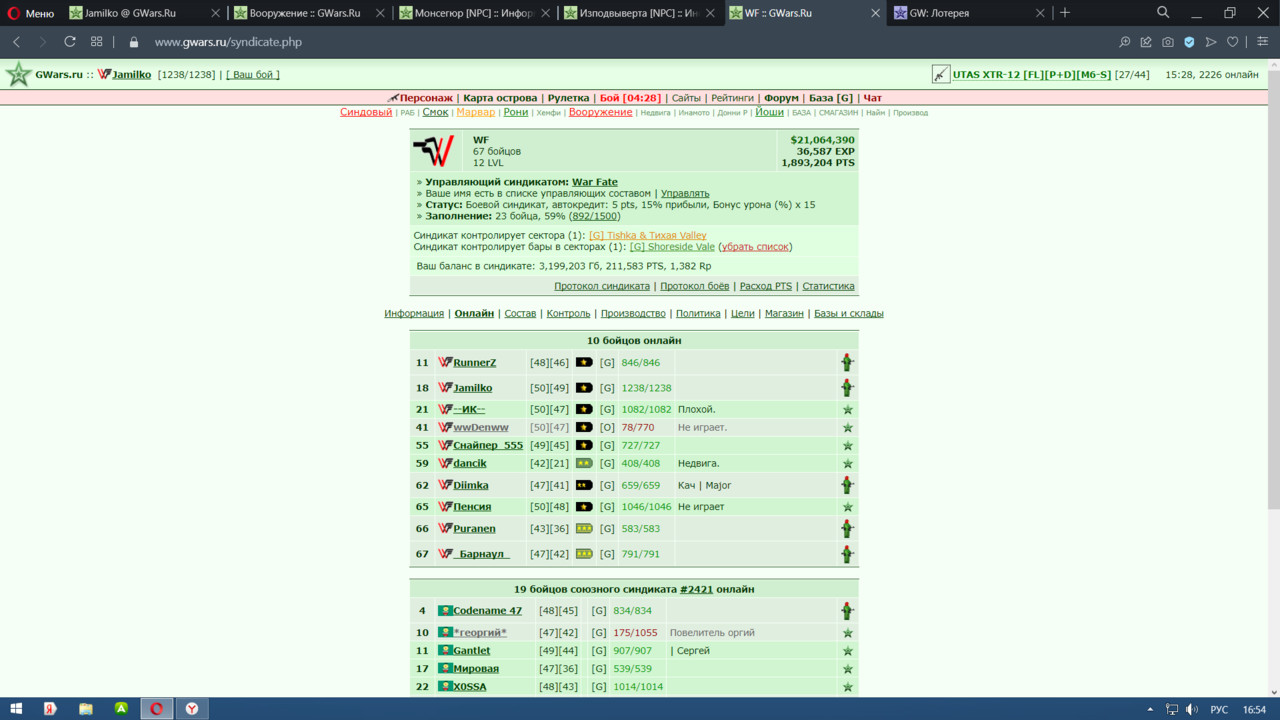Screen dimensions: 1280x720
Task: Click the soldier icon in Diimka row
Action: tap(847, 485)
